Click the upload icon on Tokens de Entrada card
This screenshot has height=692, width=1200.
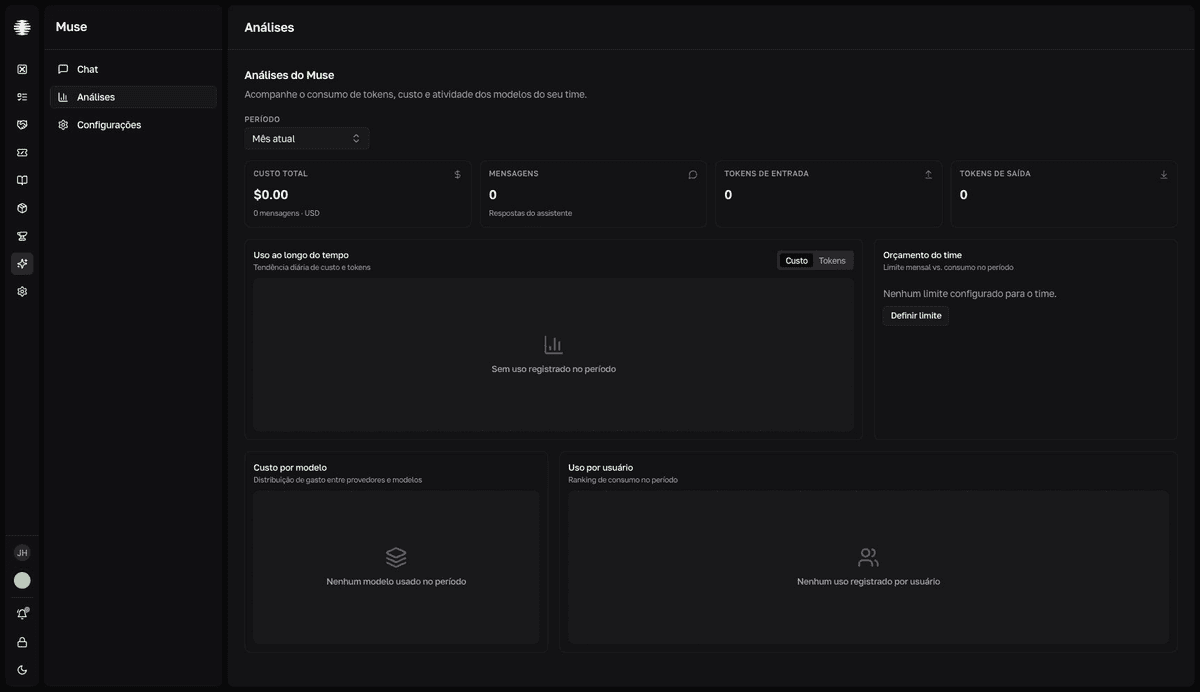point(928,174)
